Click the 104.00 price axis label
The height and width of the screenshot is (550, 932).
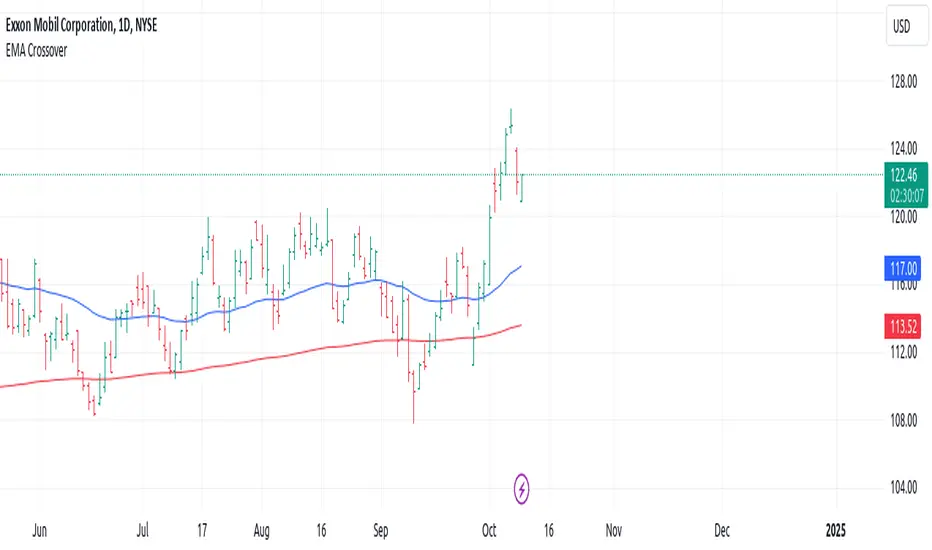click(x=903, y=488)
